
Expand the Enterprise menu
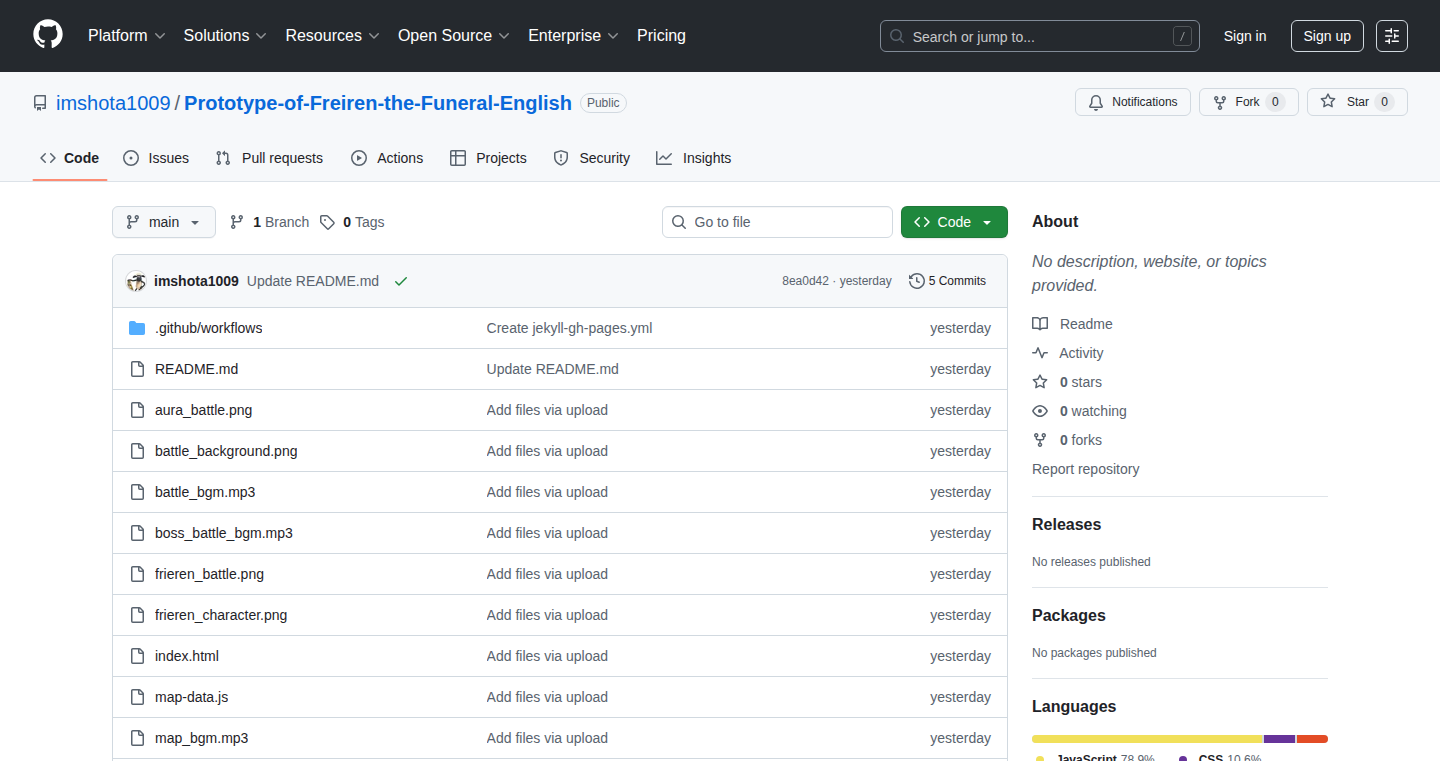pos(573,35)
